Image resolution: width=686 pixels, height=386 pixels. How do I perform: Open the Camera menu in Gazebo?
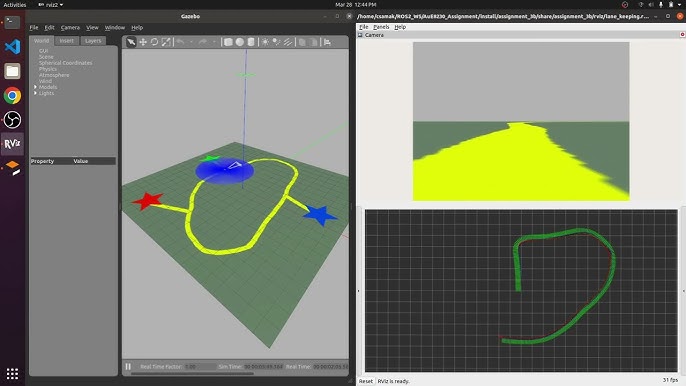click(70, 28)
